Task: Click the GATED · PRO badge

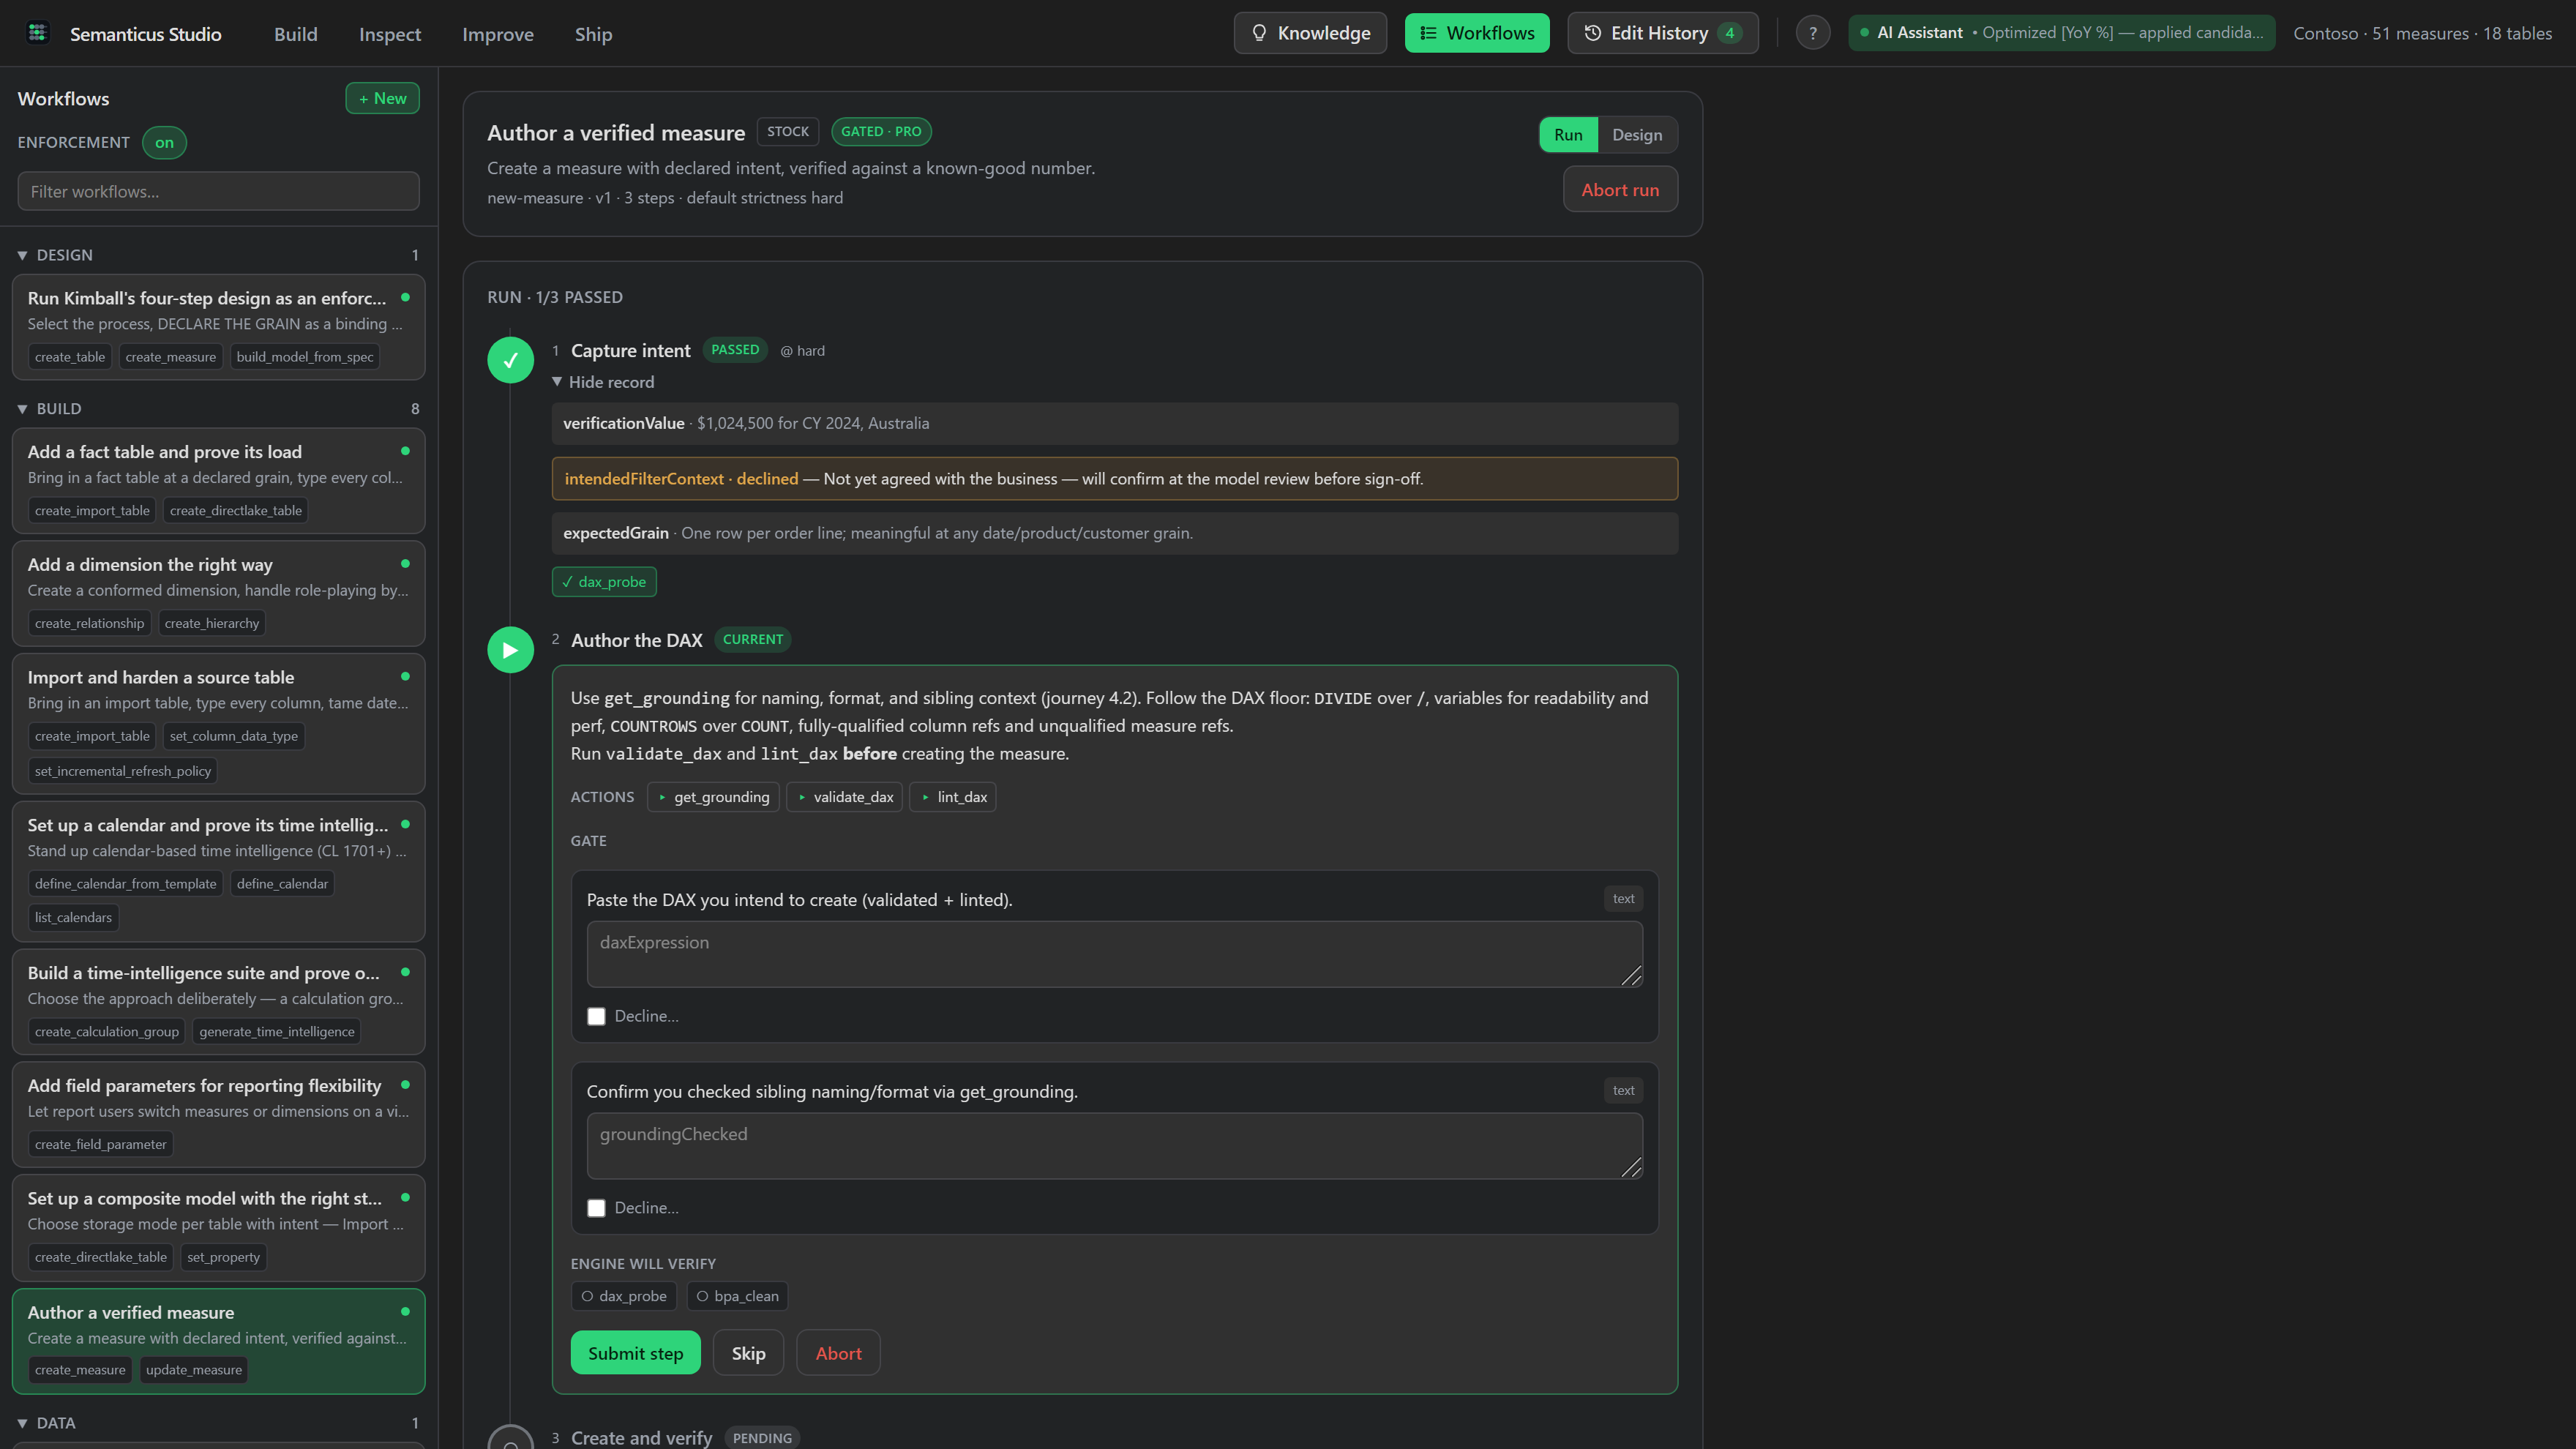Action: (x=881, y=132)
